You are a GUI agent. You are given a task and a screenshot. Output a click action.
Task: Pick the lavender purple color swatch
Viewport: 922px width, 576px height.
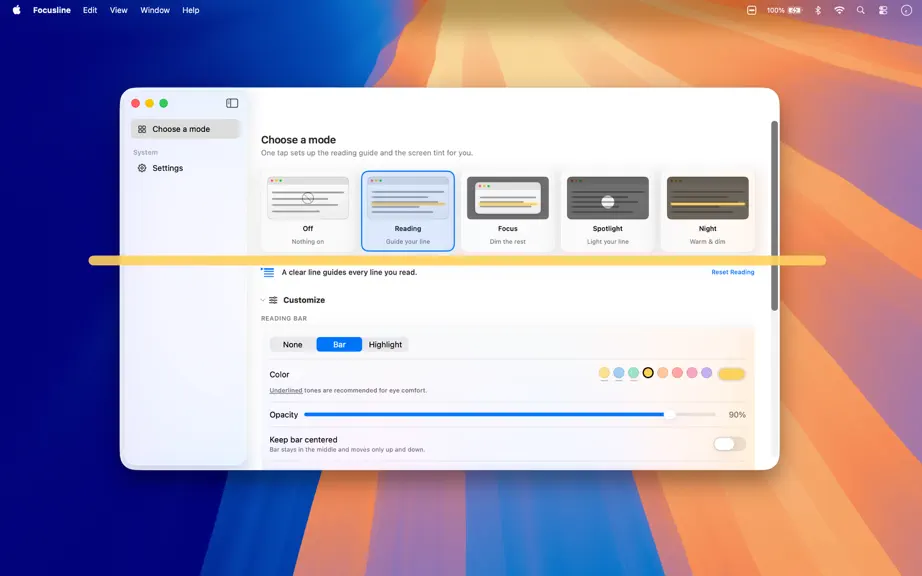(x=707, y=373)
